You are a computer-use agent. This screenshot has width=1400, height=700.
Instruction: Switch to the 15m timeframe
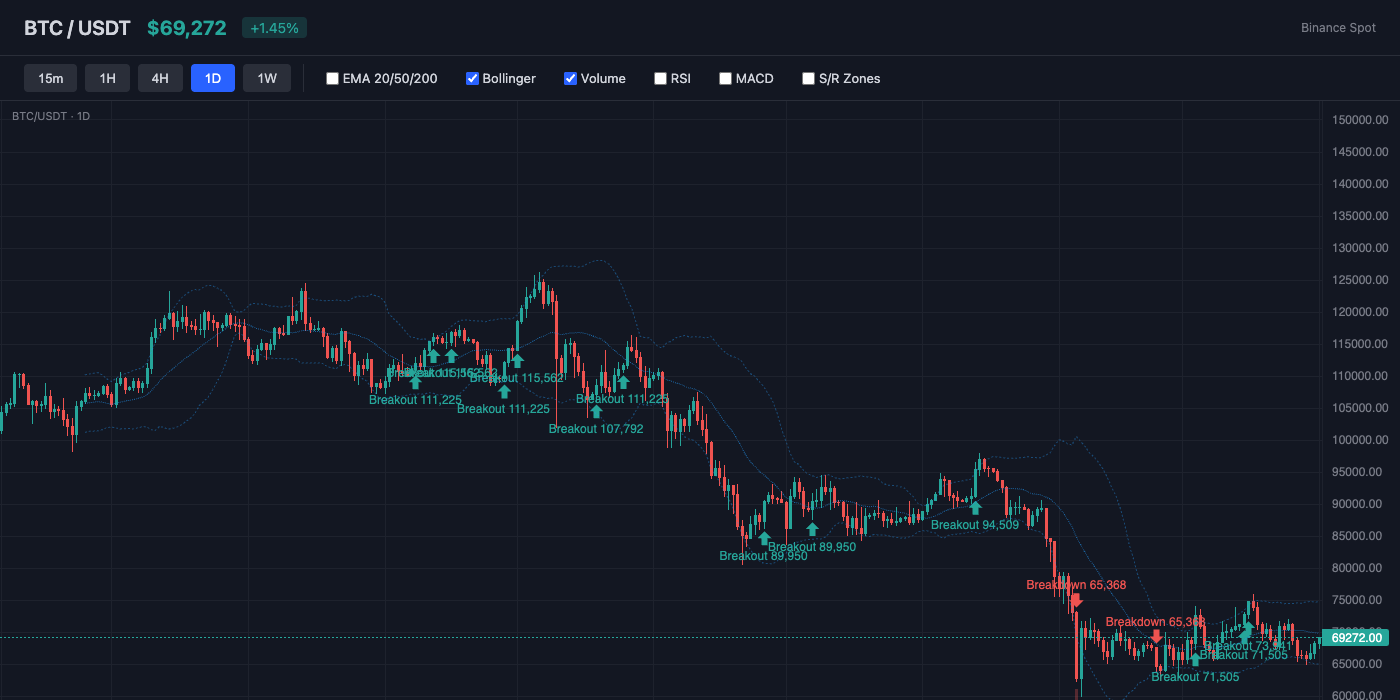(x=50, y=78)
